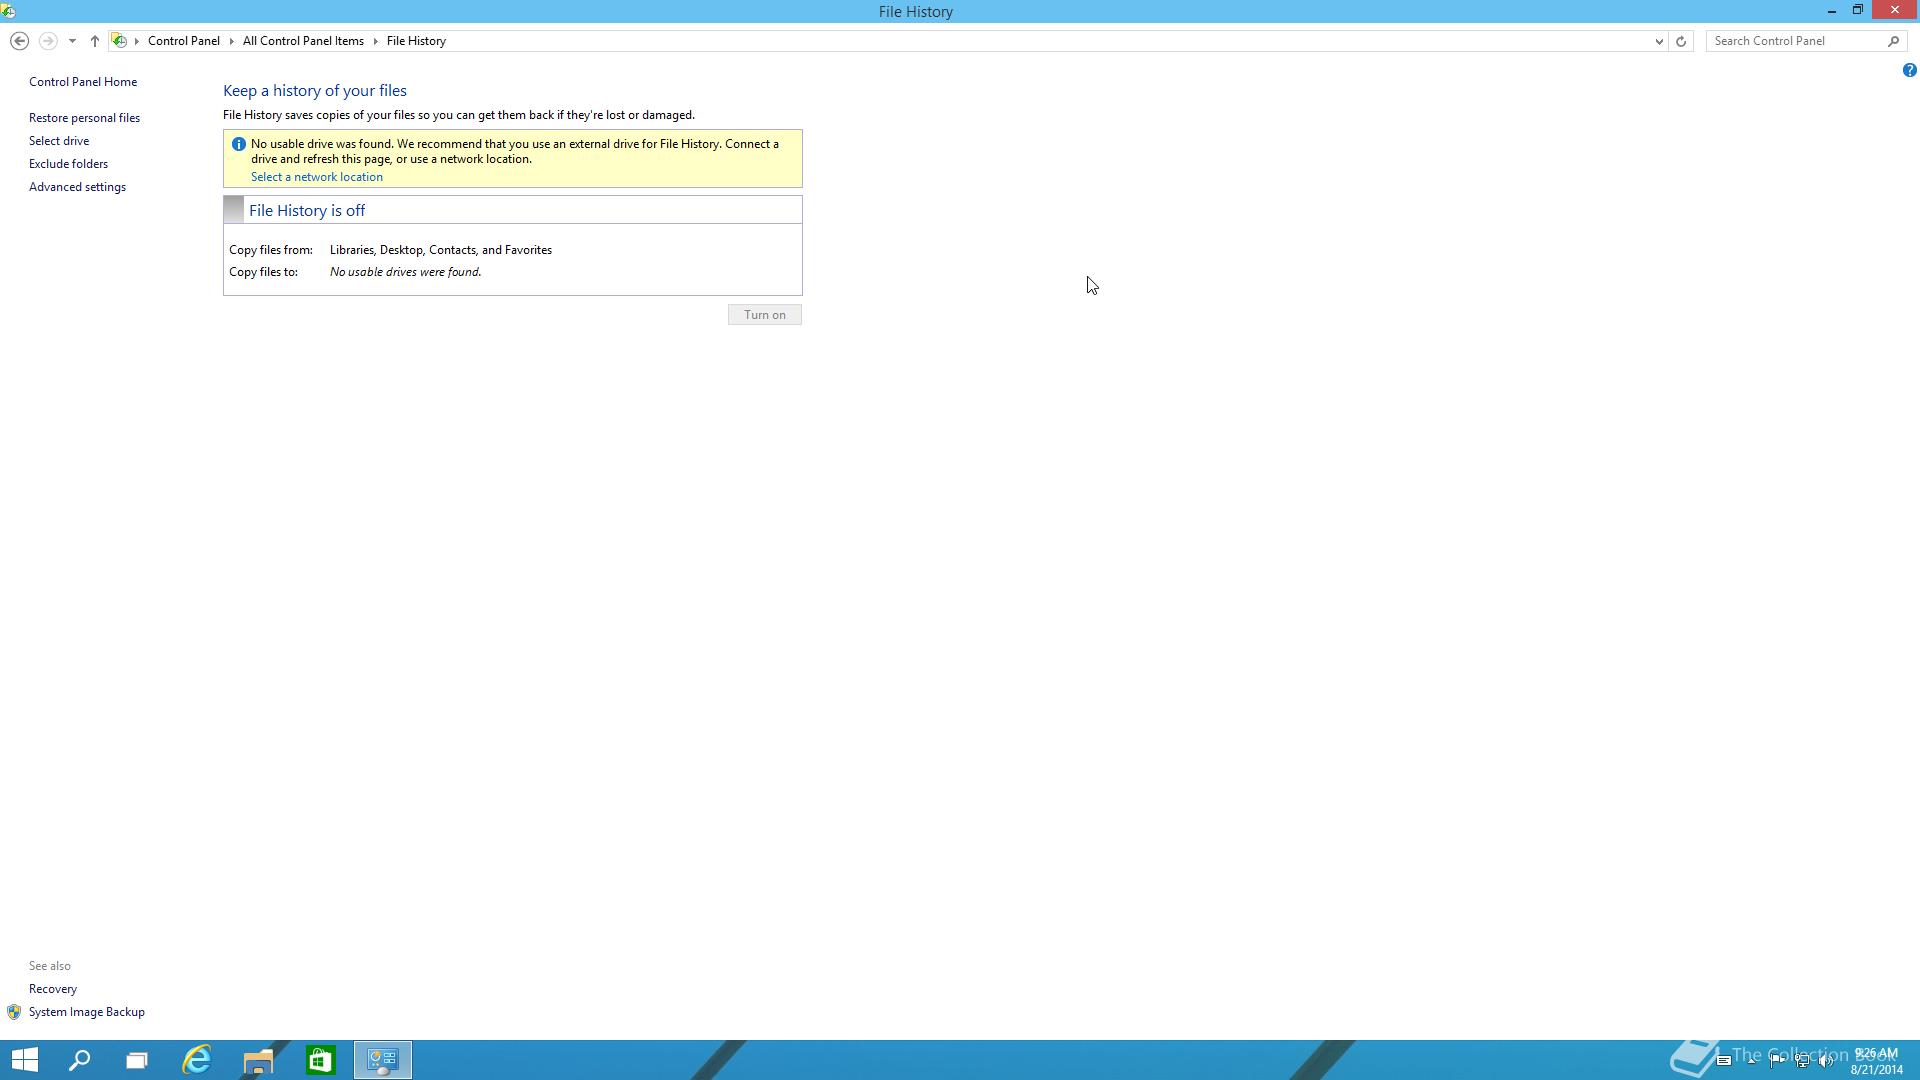
Task: Click the Back navigation arrow
Action: coord(19,41)
